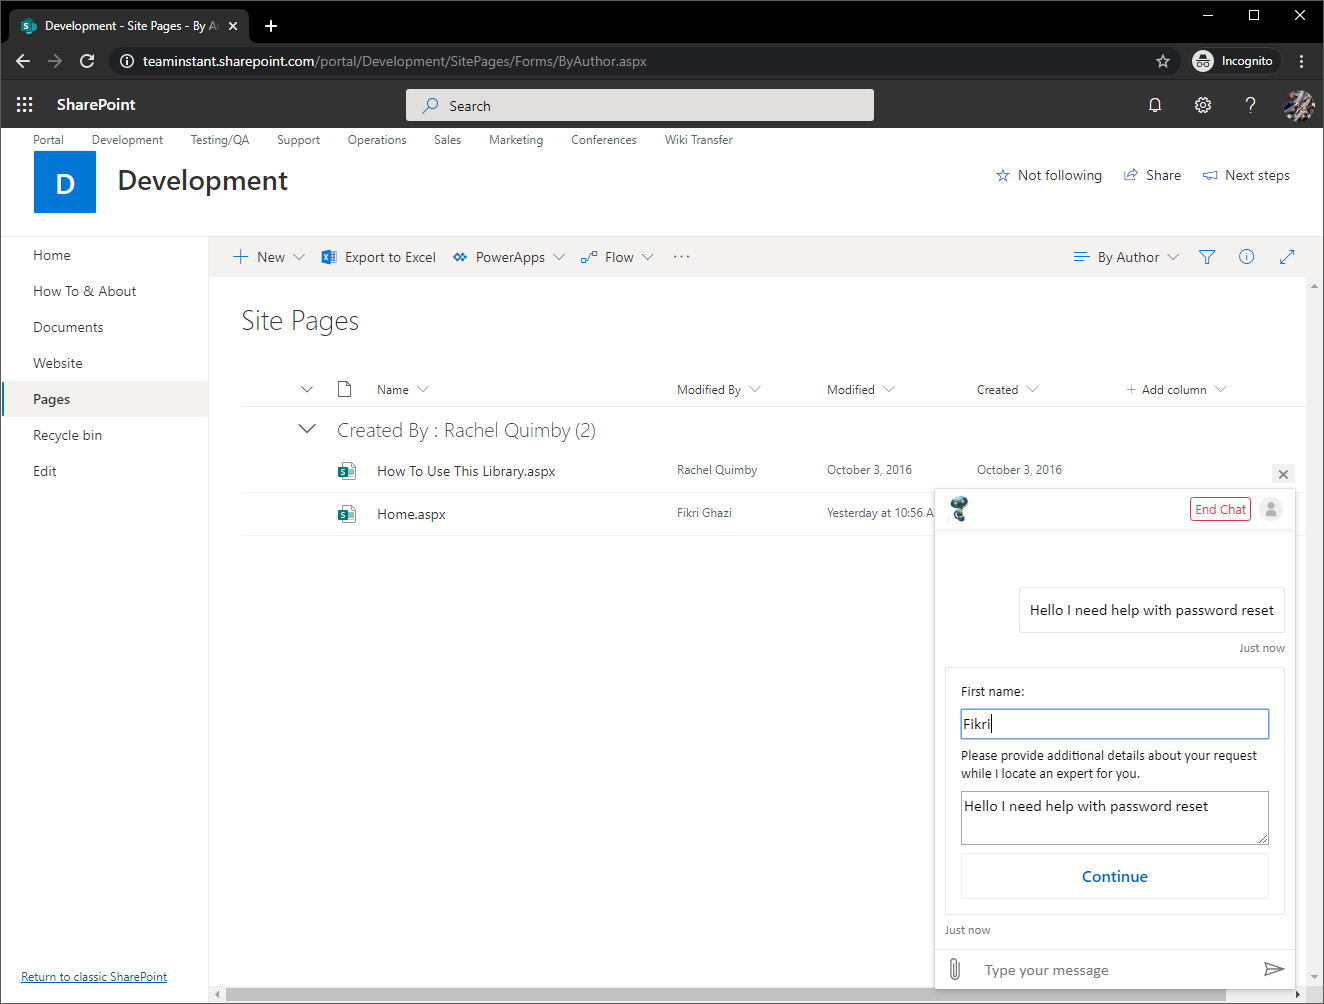The height and width of the screenshot is (1004, 1324).
Task: Open the filter pane funnel icon
Action: tap(1207, 257)
